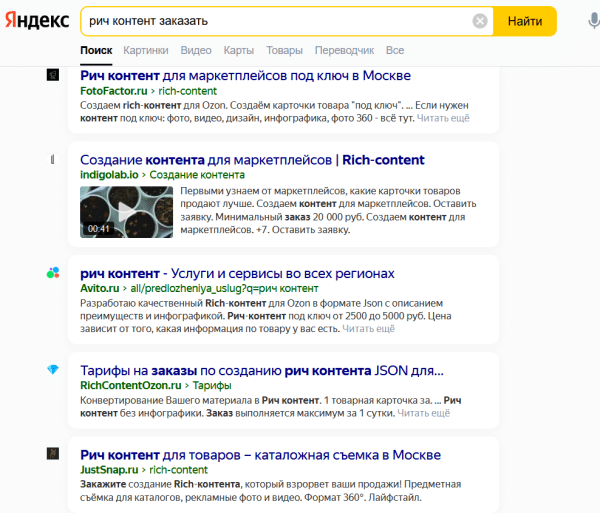Expand RichContentOzon snippet with Читать ещё
The image size is (600, 513).
point(424,412)
